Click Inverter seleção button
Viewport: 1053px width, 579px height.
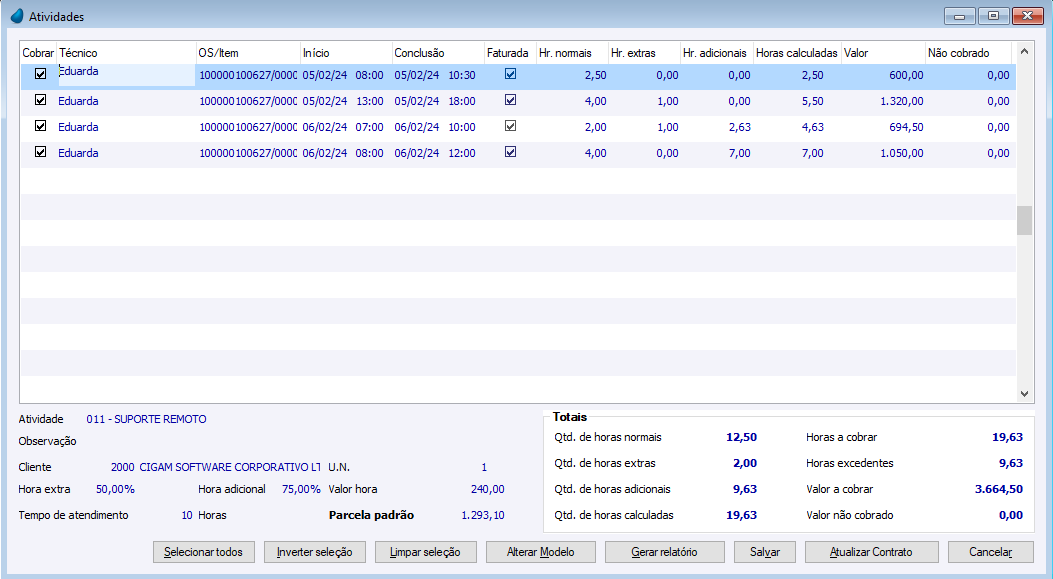(314, 552)
